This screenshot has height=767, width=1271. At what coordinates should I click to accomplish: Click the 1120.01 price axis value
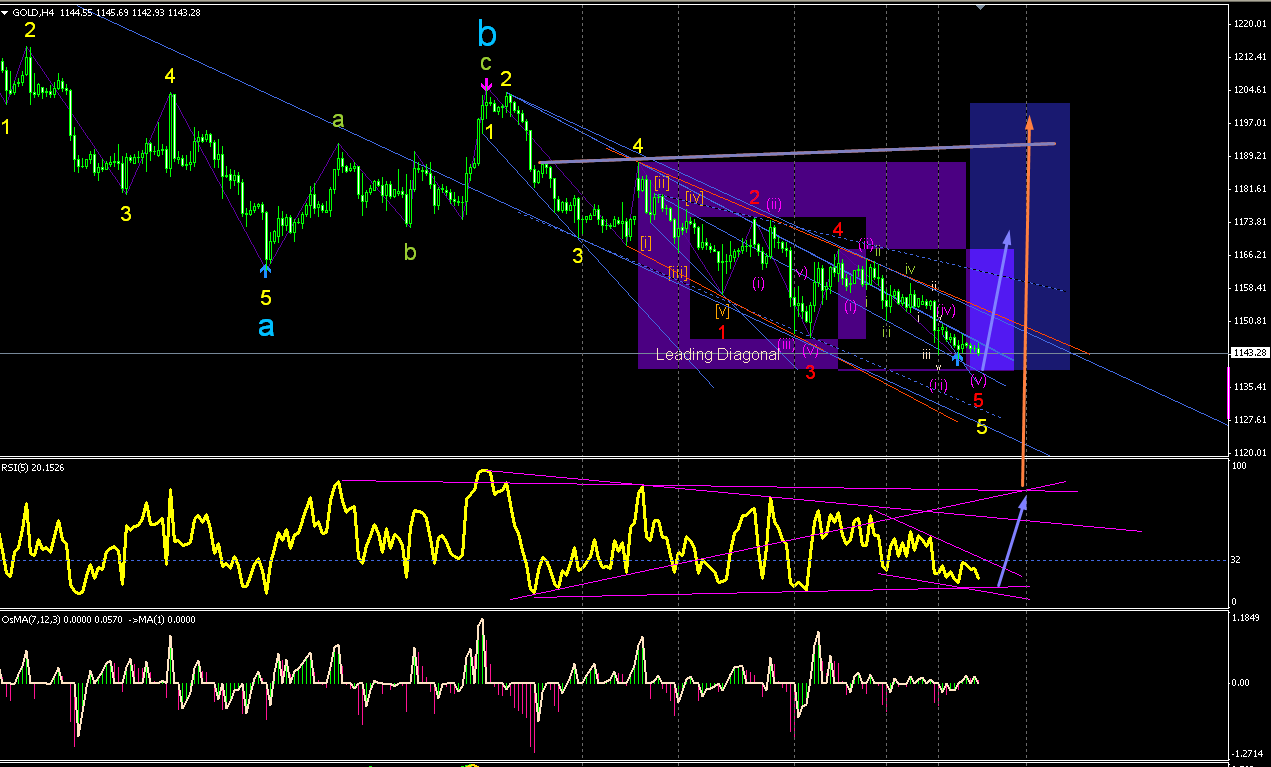(x=1249, y=452)
